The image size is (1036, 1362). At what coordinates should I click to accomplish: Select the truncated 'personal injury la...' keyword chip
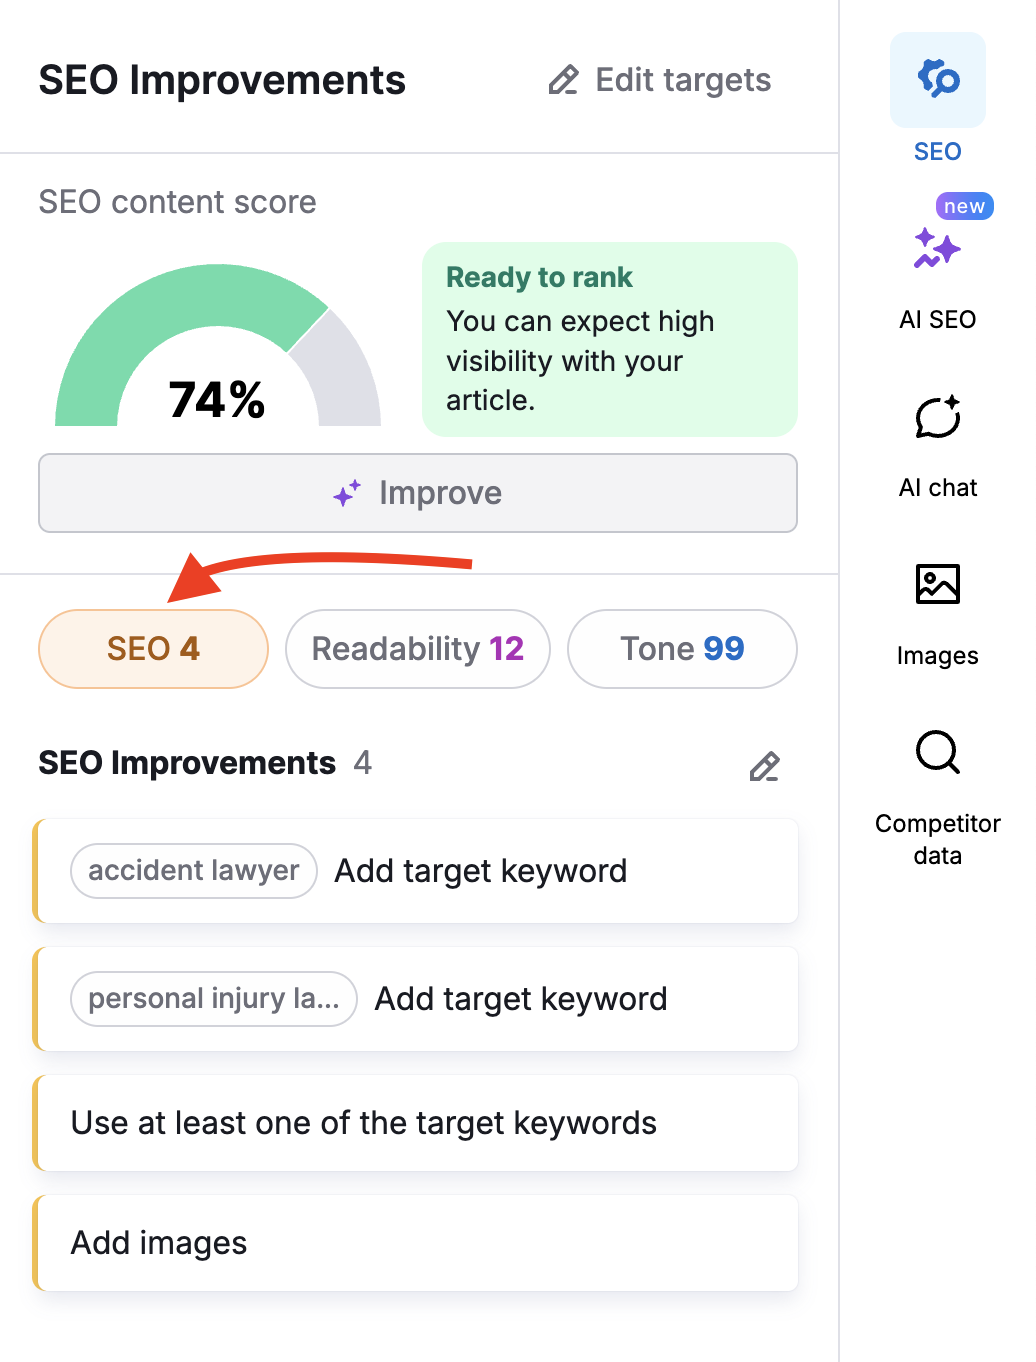coord(213,998)
